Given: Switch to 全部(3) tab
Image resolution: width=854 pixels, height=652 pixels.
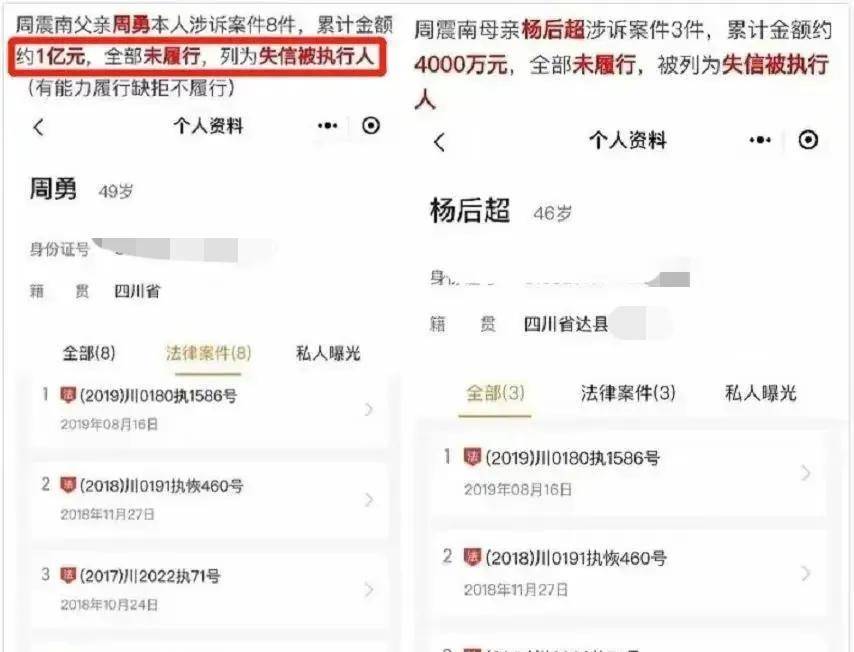Looking at the screenshot, I should coord(495,393).
